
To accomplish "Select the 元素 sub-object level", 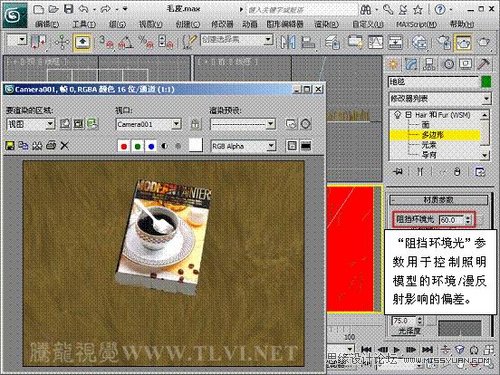I will click(x=429, y=145).
